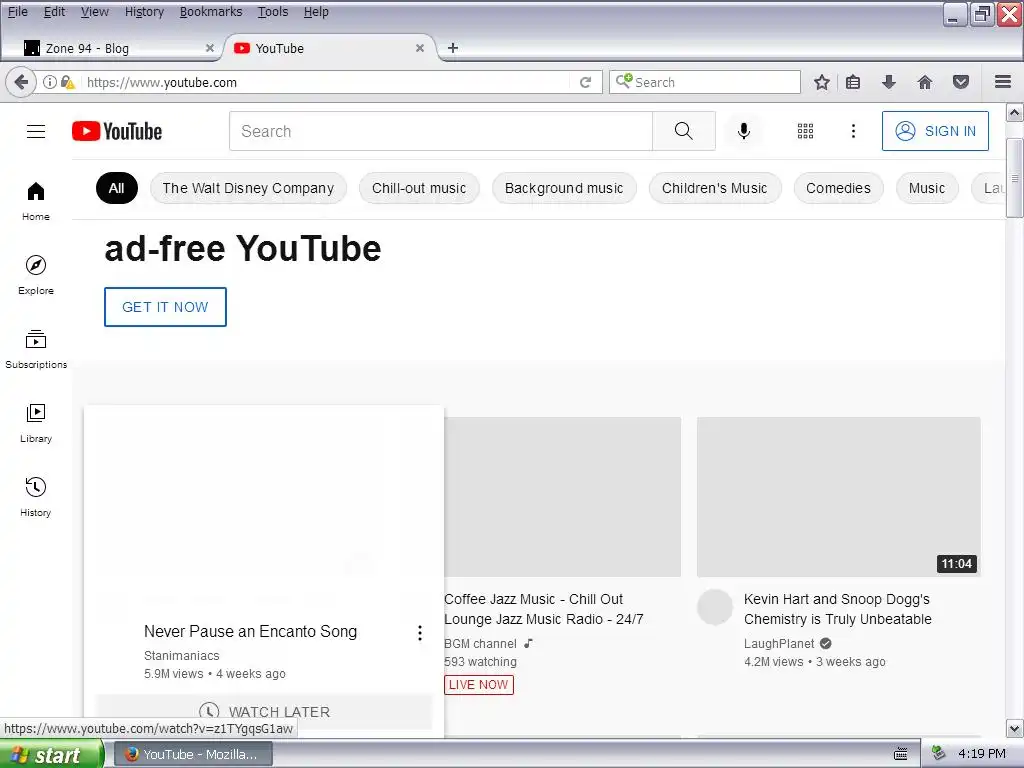This screenshot has height=768, width=1024.
Task: Click the Windows start button
Action: click(x=52, y=754)
